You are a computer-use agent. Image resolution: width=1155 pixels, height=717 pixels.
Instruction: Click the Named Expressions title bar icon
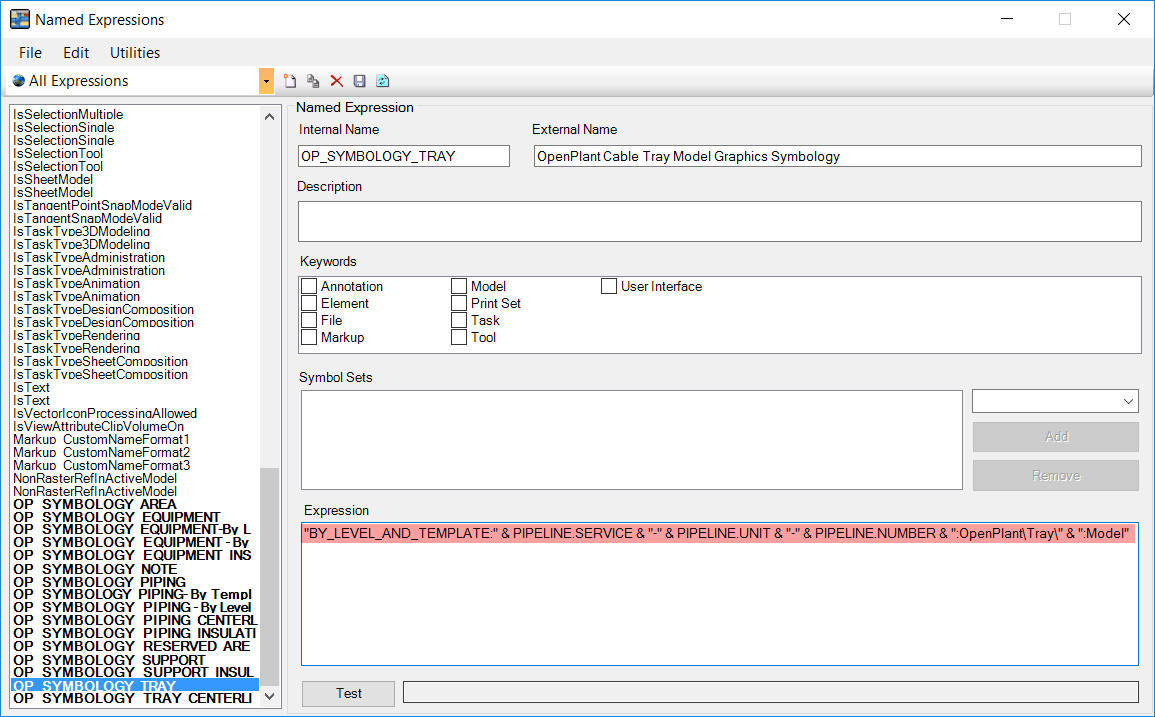20,19
